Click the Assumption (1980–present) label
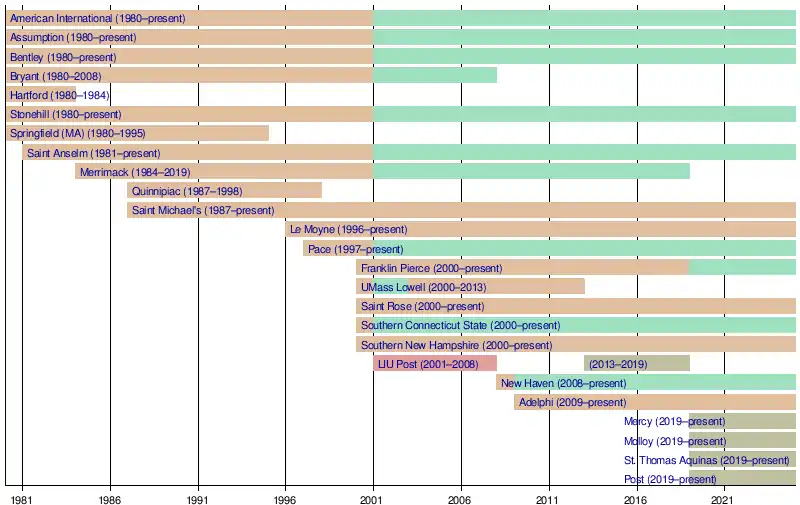 [x=73, y=38]
